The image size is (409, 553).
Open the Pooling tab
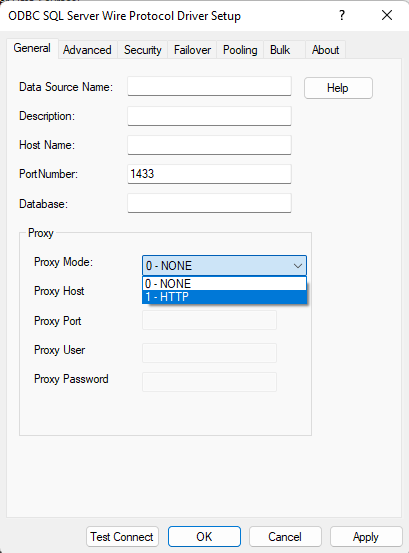click(x=240, y=50)
